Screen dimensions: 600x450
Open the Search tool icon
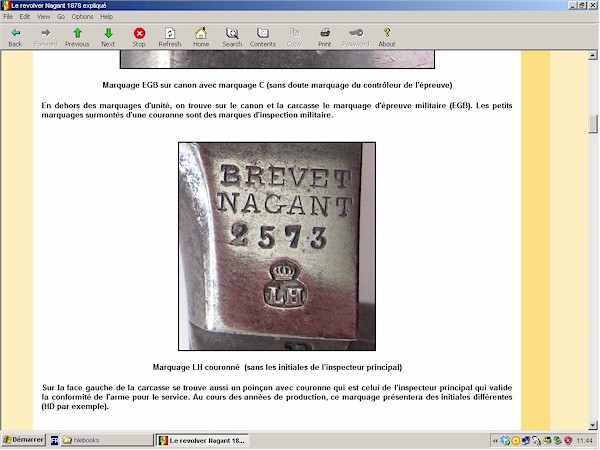click(x=232, y=33)
